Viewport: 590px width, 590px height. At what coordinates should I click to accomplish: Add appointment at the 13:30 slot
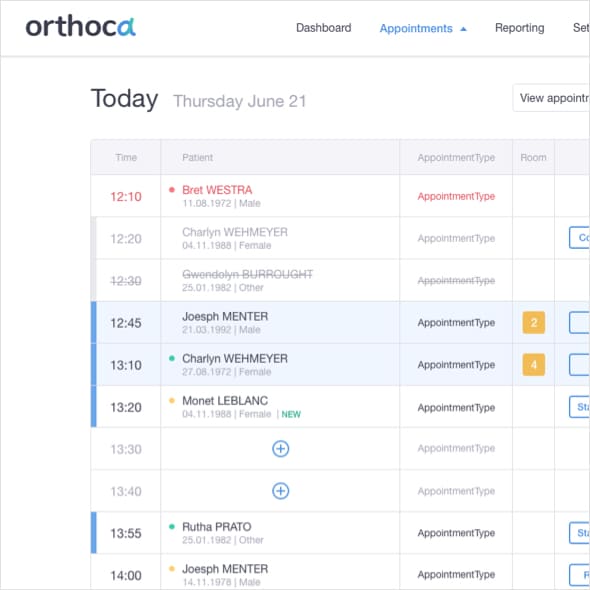280,449
